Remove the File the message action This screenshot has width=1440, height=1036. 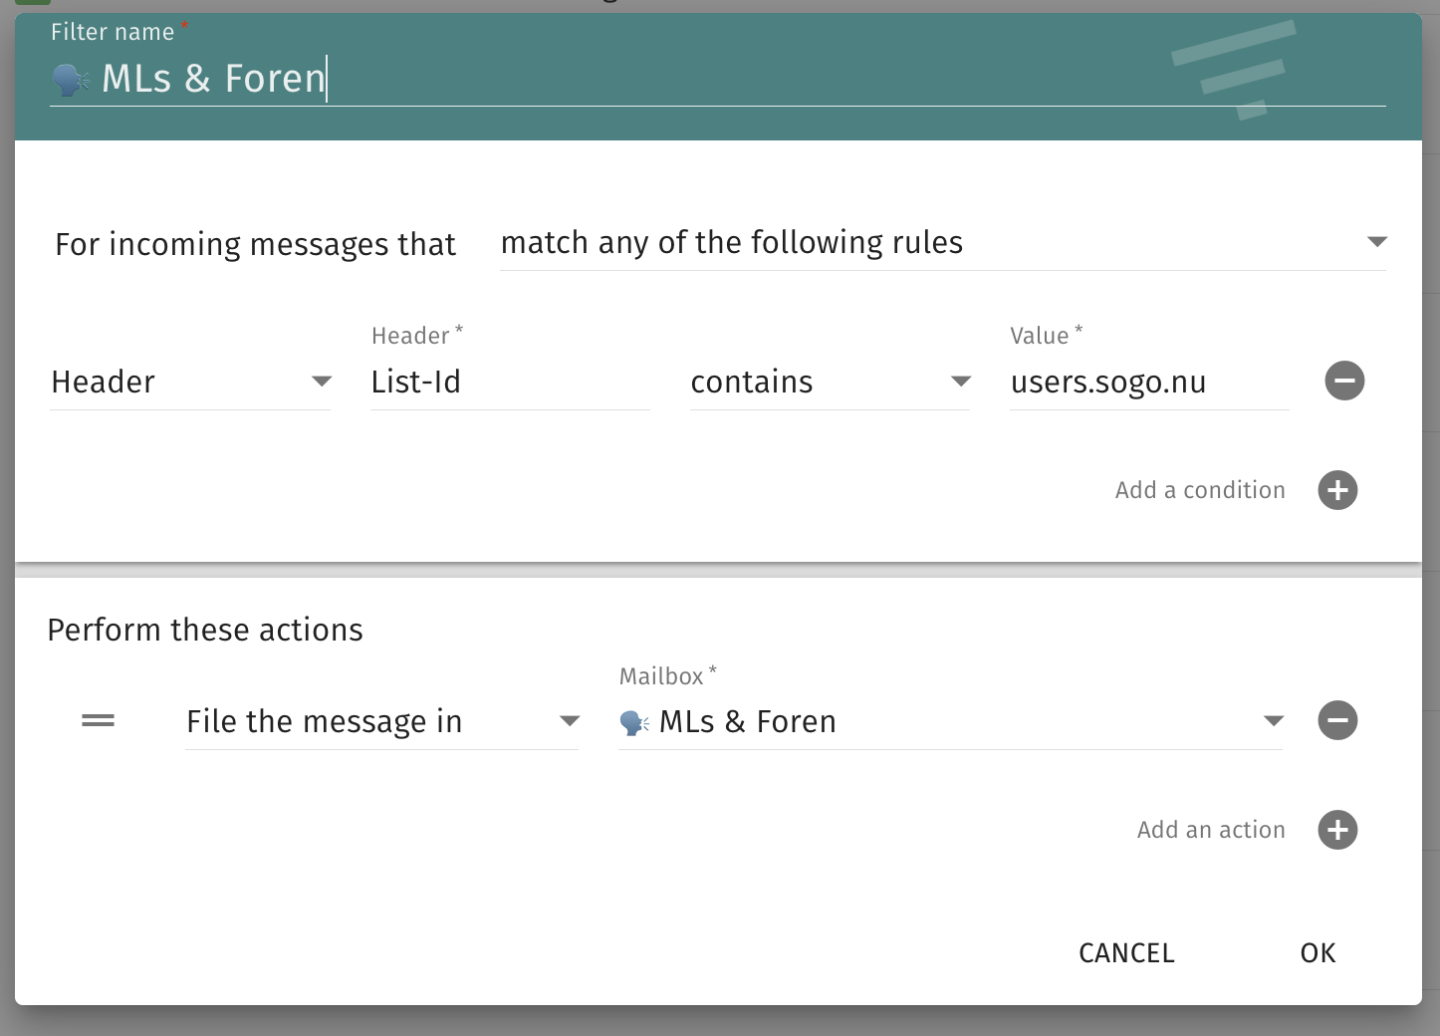tap(1337, 720)
